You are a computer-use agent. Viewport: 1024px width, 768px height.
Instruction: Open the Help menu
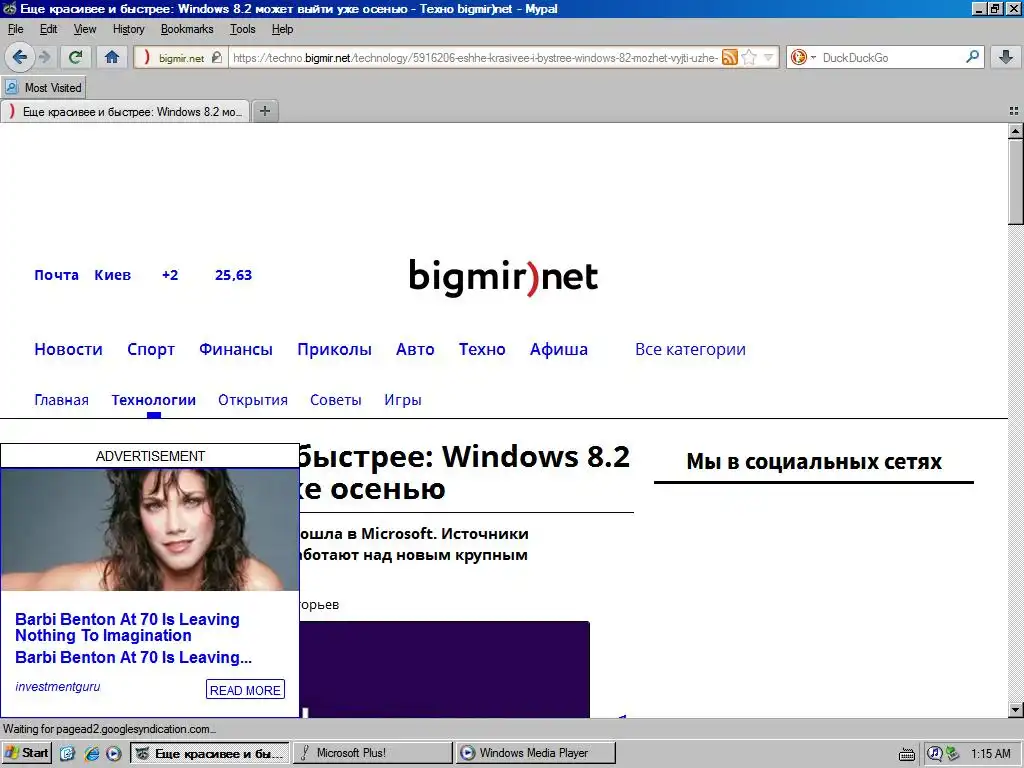282,29
